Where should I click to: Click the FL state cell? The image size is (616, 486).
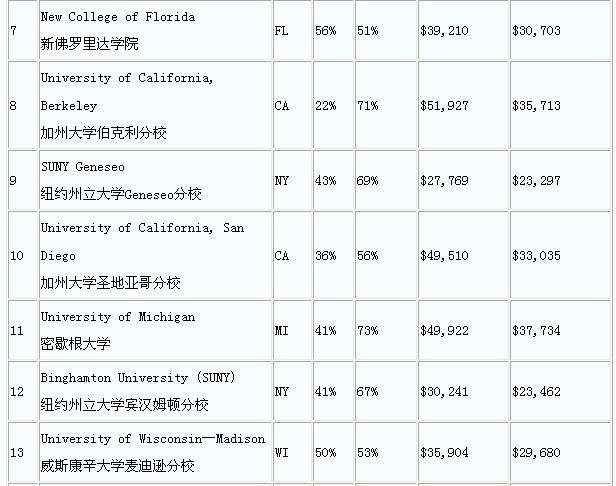click(282, 31)
